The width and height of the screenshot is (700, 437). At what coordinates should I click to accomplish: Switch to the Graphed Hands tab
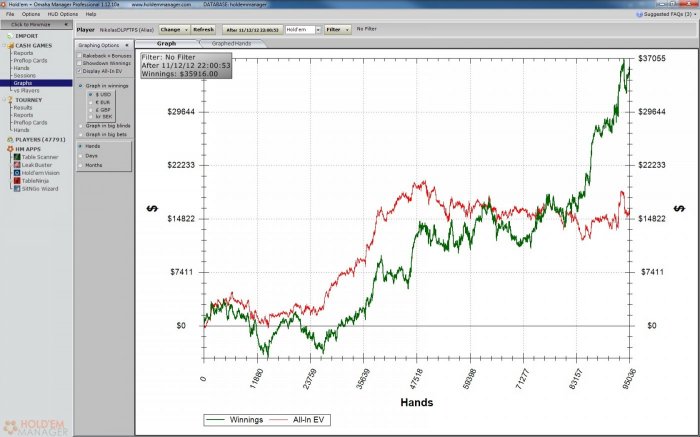[231, 44]
